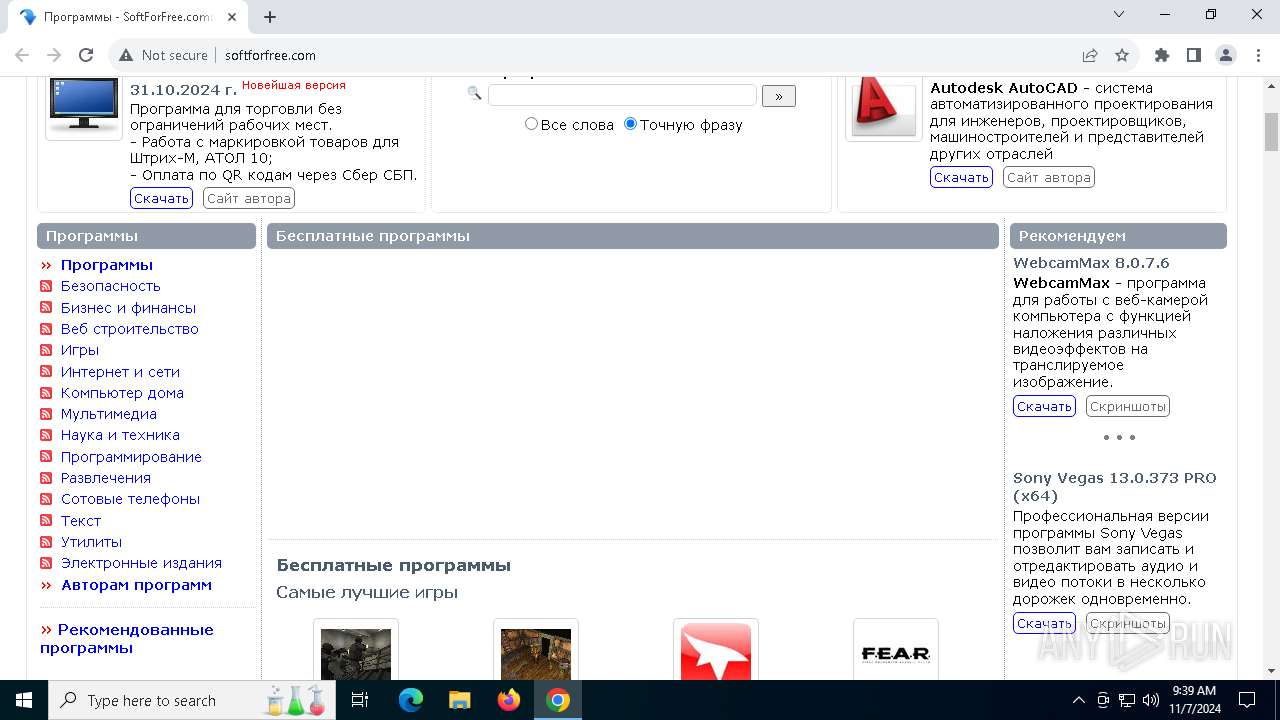Viewport: 1280px width, 720px height.
Task: Open Развлечения category link
Action: (x=106, y=478)
